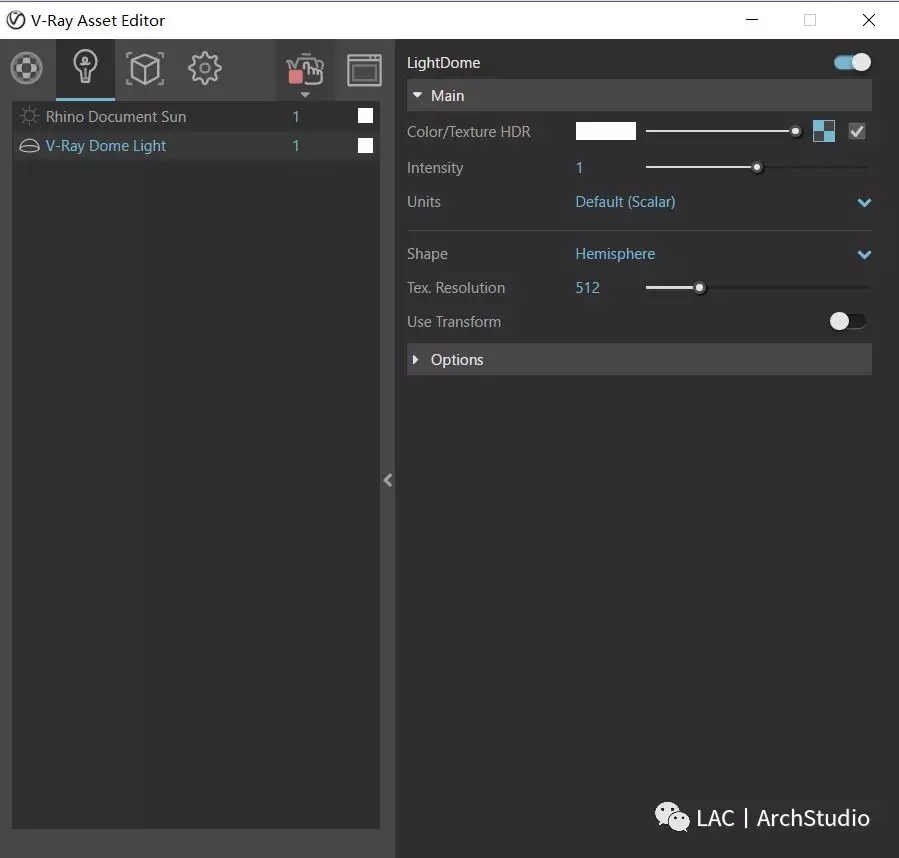899x858 pixels.
Task: Open the Settings gear tab
Action: pos(205,68)
